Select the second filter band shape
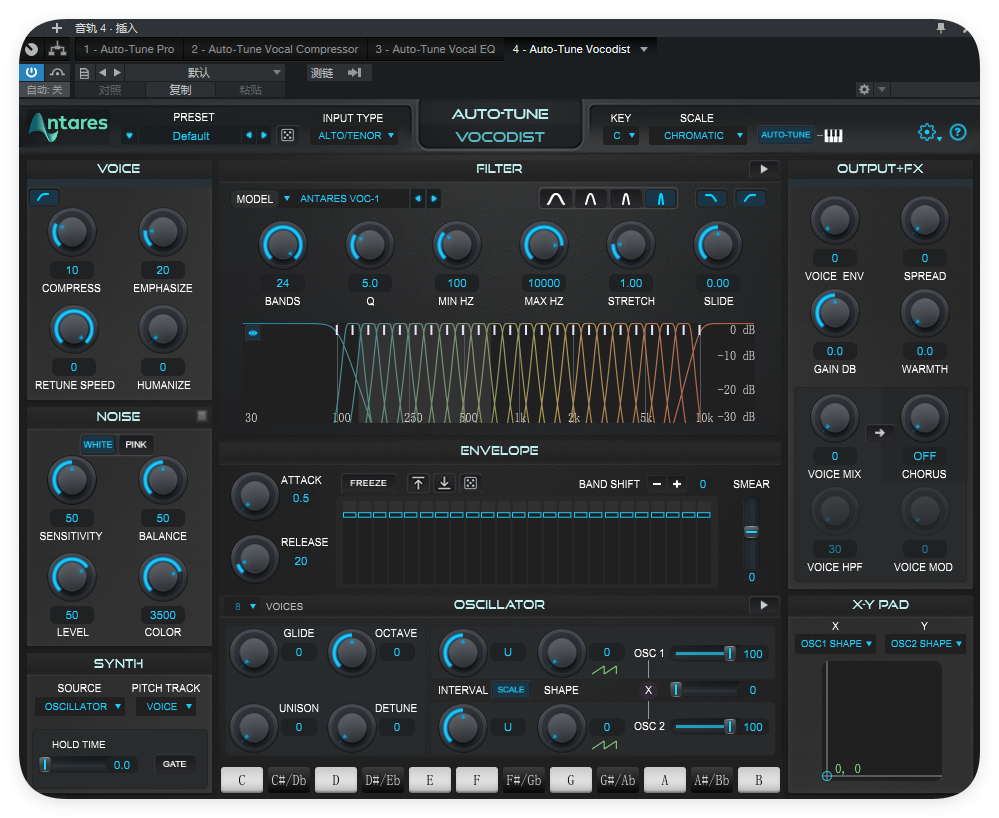The width and height of the screenshot is (999, 818). coord(591,199)
